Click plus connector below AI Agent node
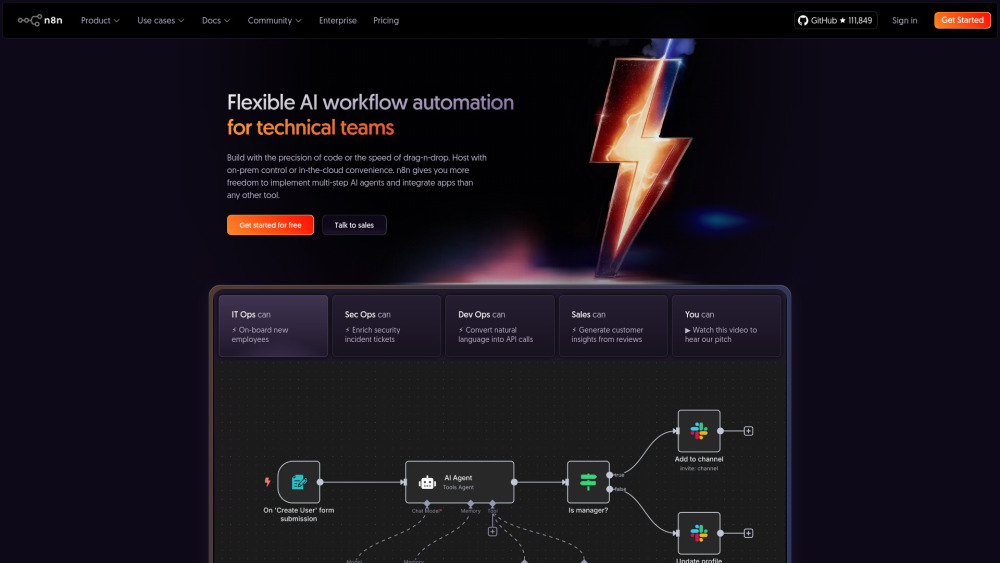 coord(492,531)
